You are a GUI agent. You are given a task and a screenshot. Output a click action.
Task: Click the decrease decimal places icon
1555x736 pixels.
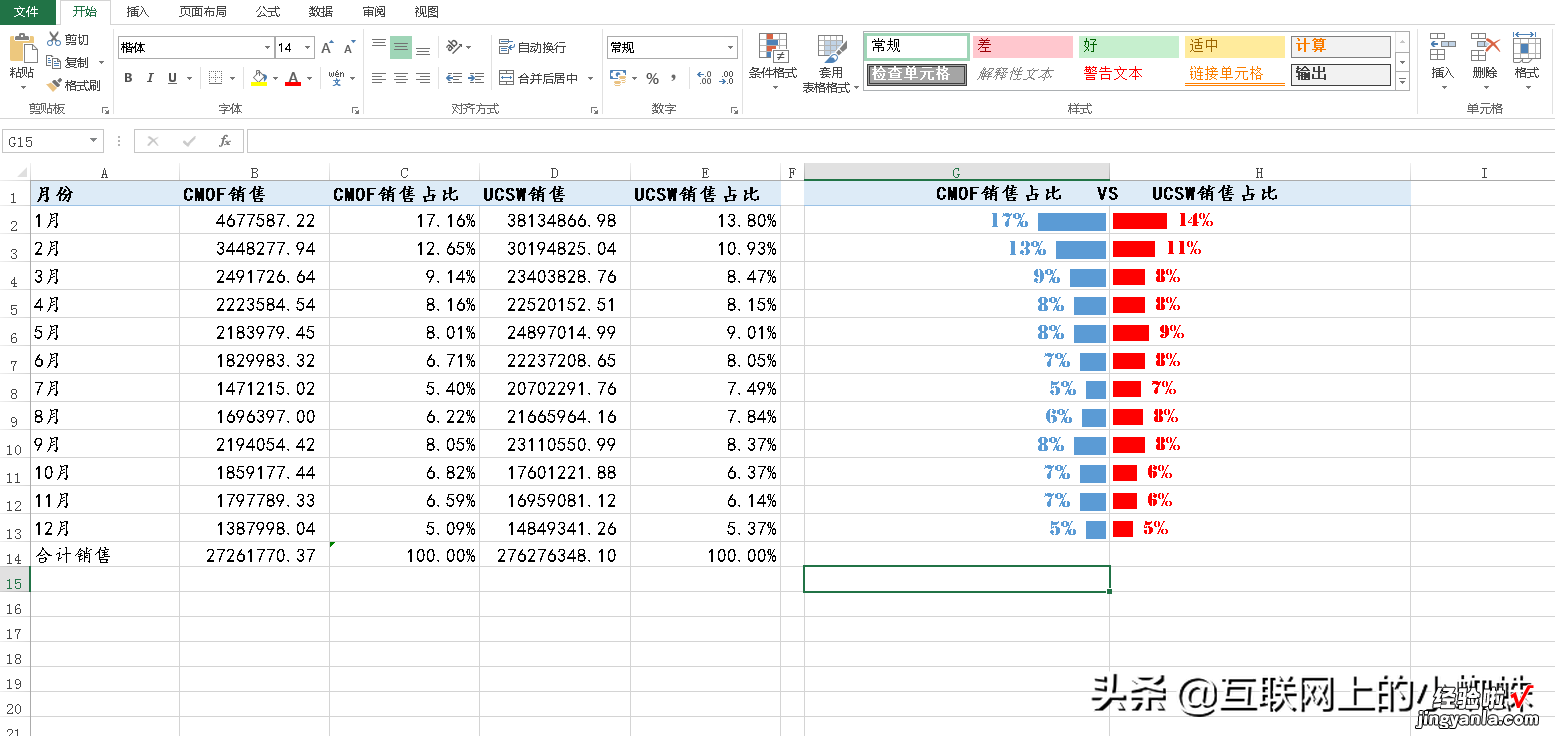[x=726, y=78]
